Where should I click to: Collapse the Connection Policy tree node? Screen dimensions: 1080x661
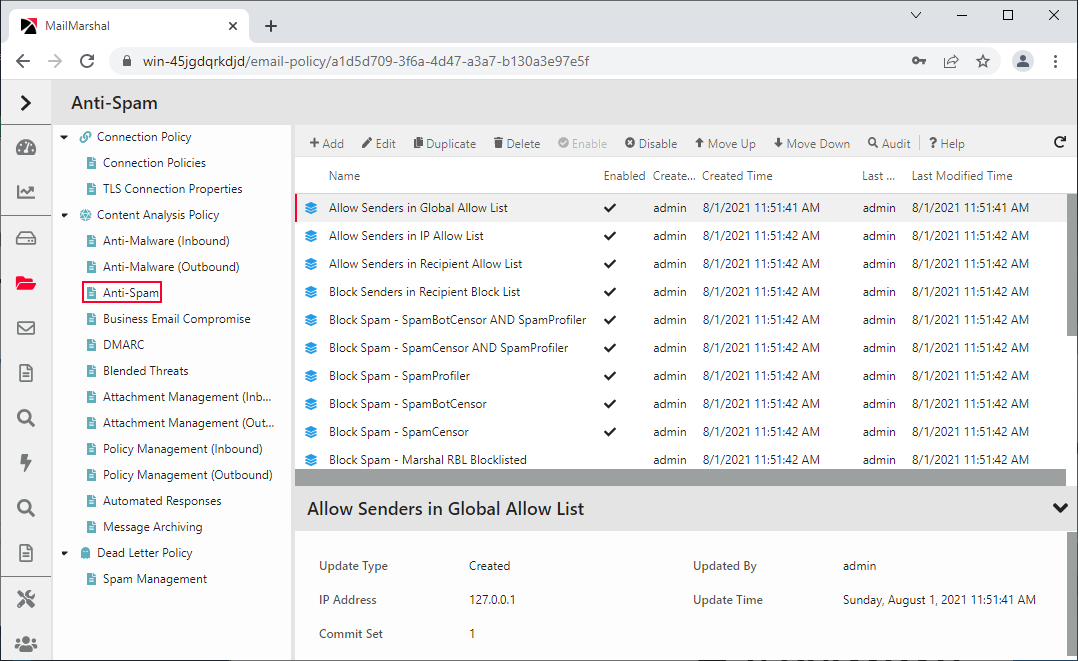coord(64,136)
